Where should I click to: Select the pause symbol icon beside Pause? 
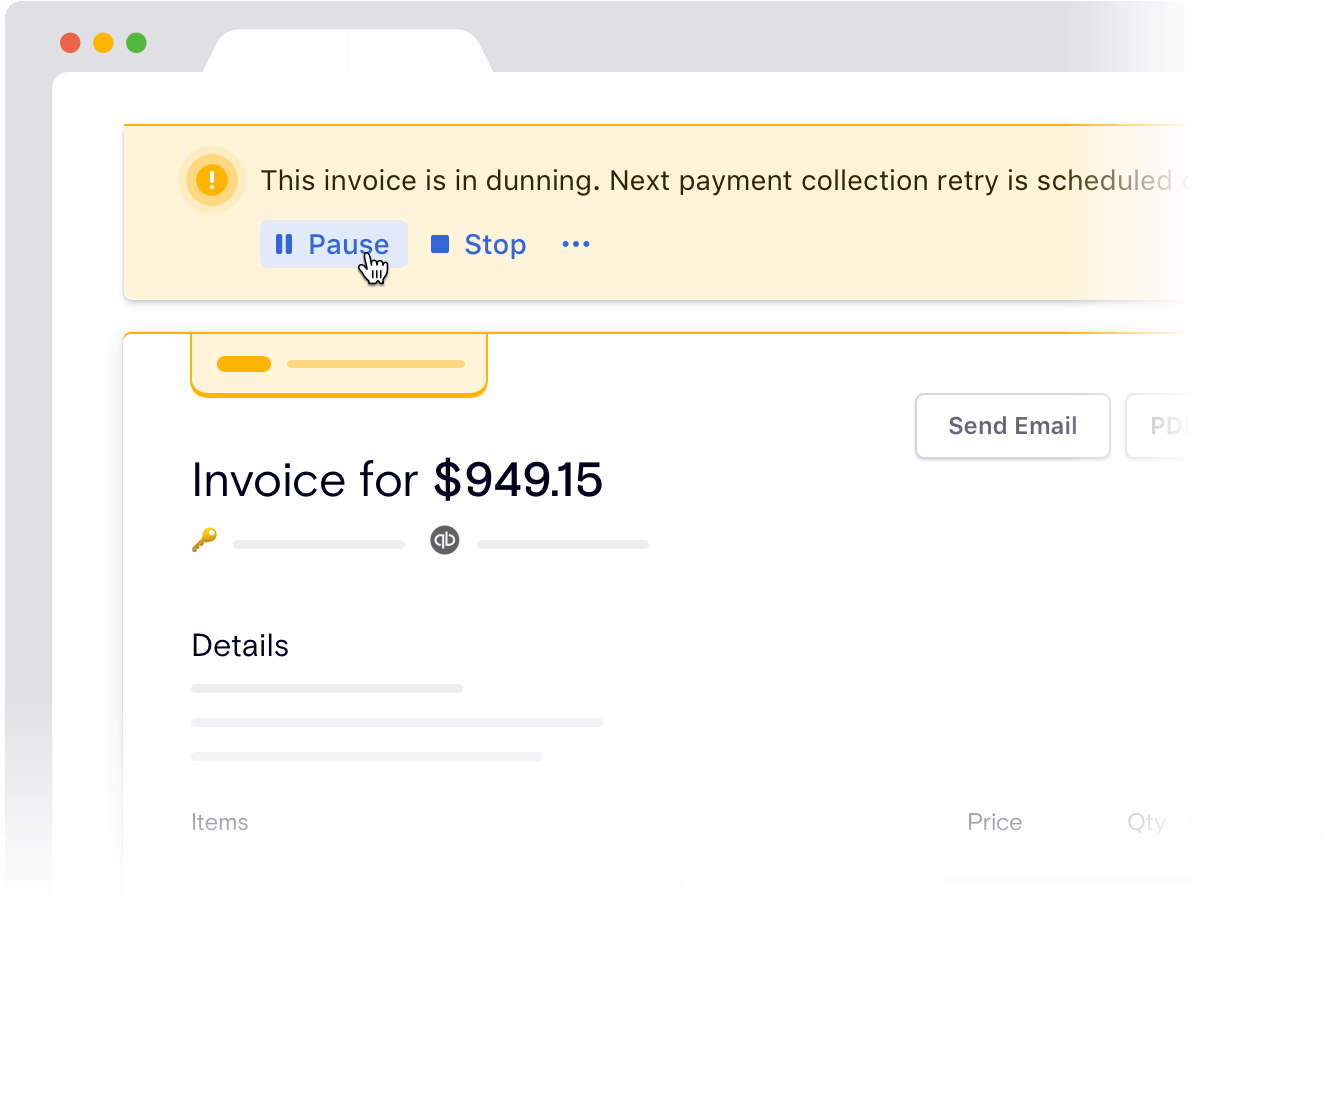[x=284, y=244]
